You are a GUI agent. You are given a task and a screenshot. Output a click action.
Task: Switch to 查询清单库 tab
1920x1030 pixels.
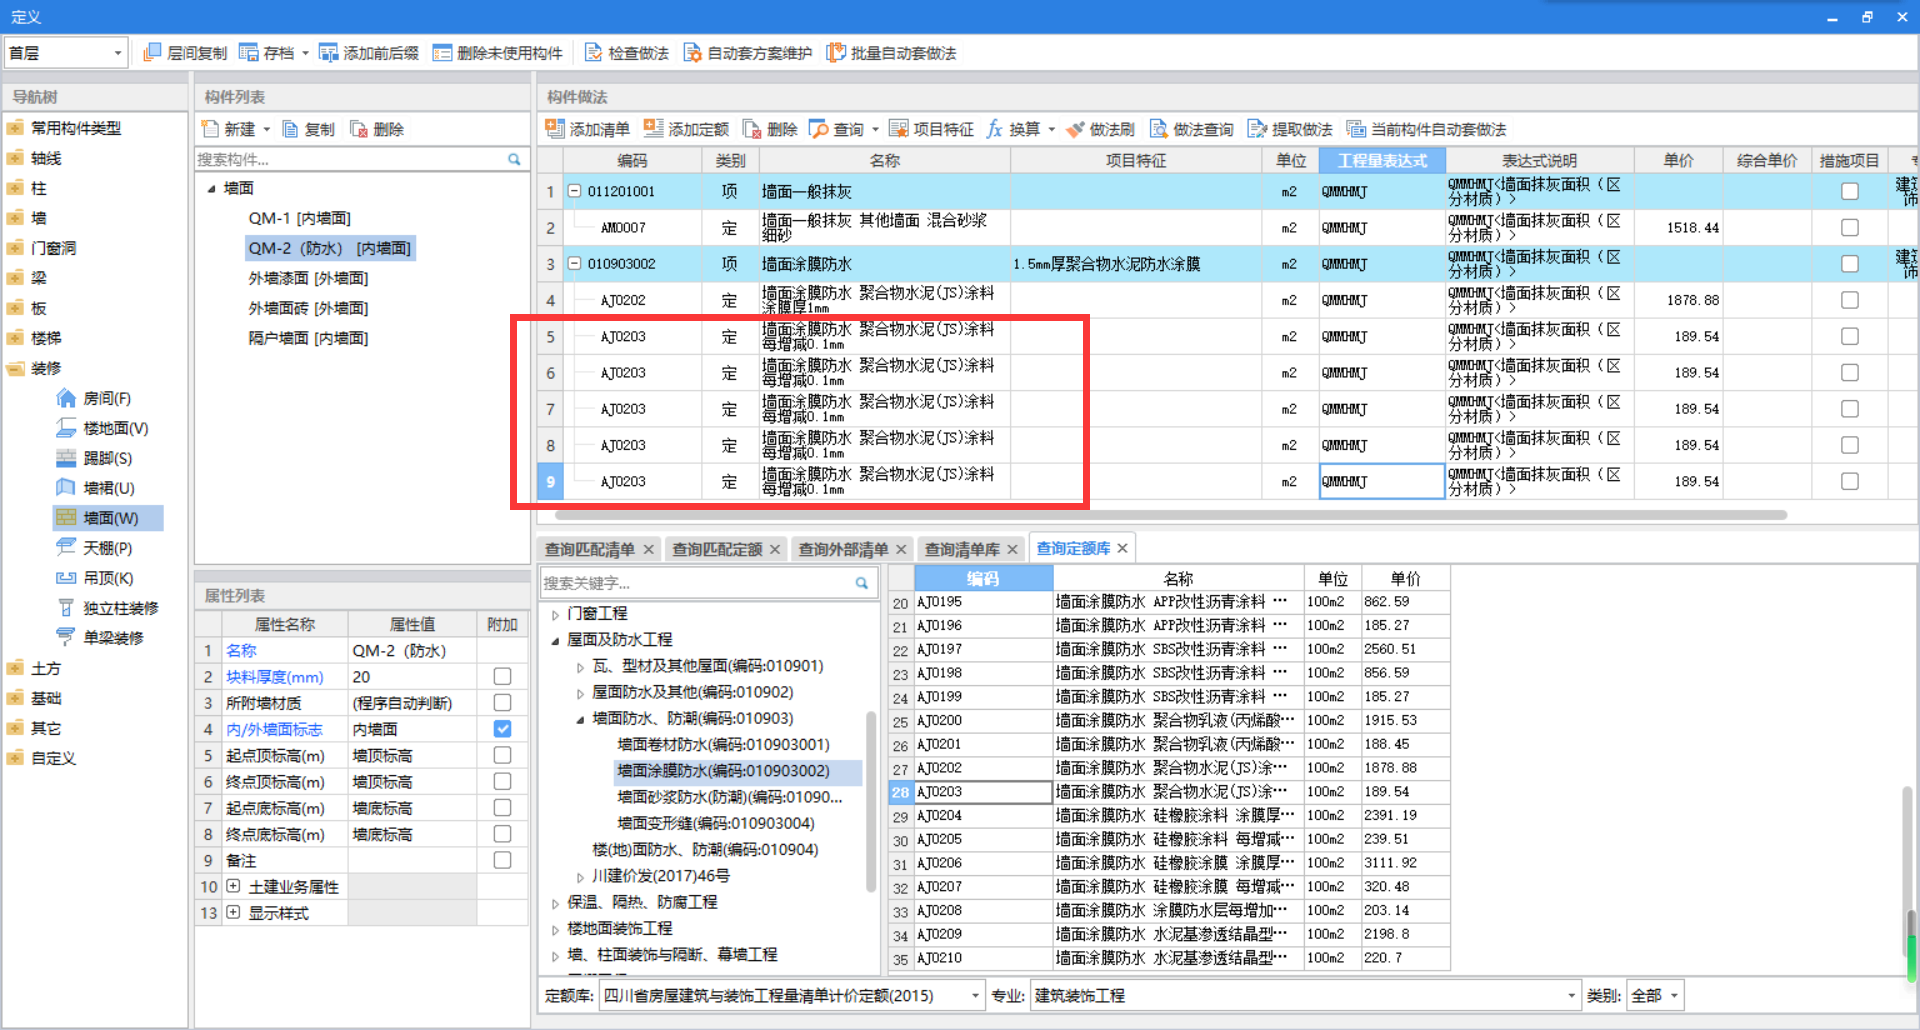(962, 549)
